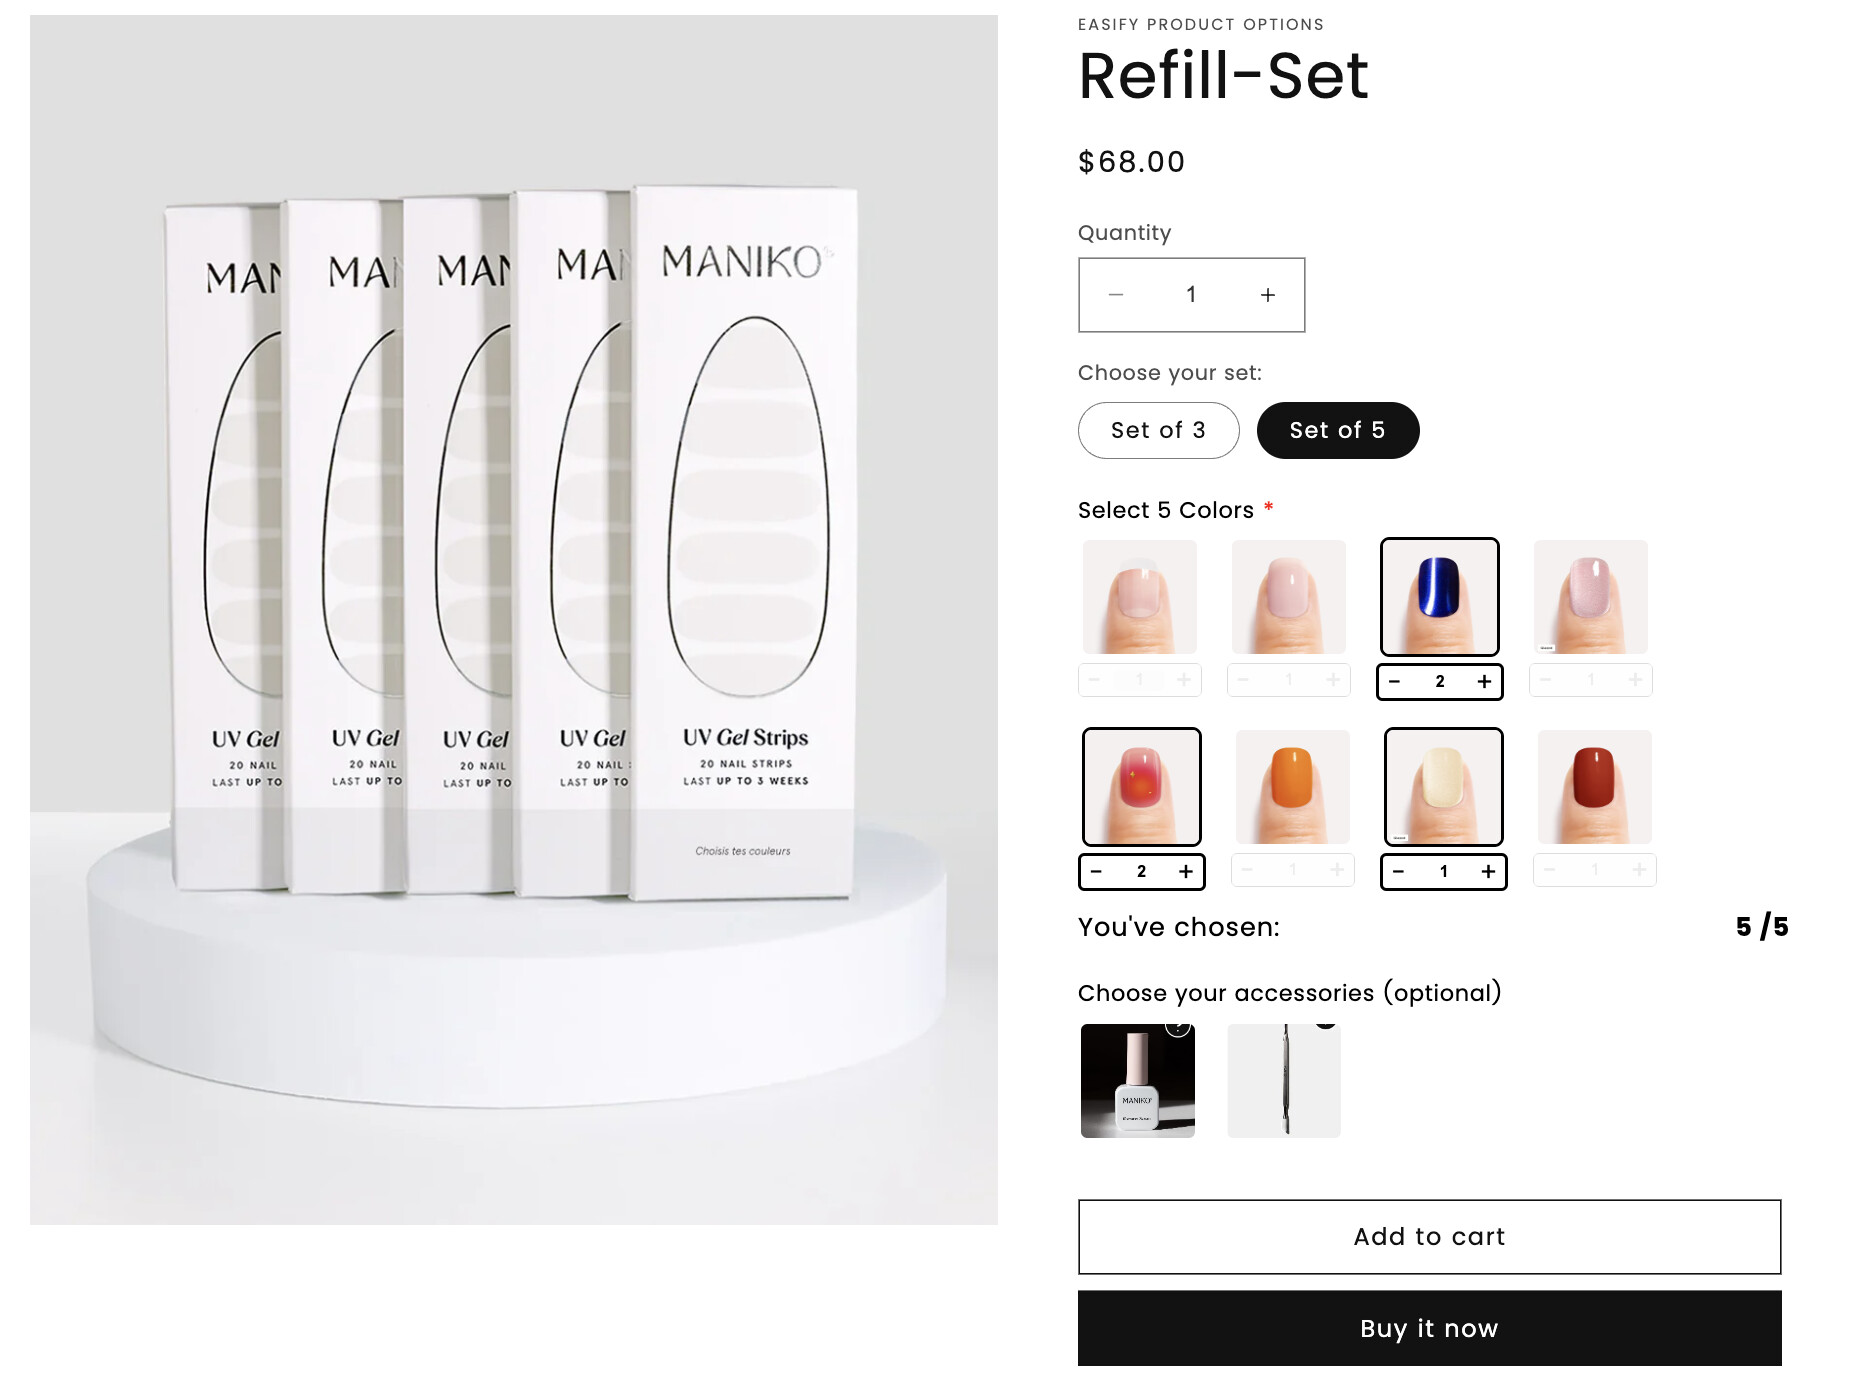Select the cream yellow nail color
This screenshot has width=1874, height=1394.
(1443, 787)
